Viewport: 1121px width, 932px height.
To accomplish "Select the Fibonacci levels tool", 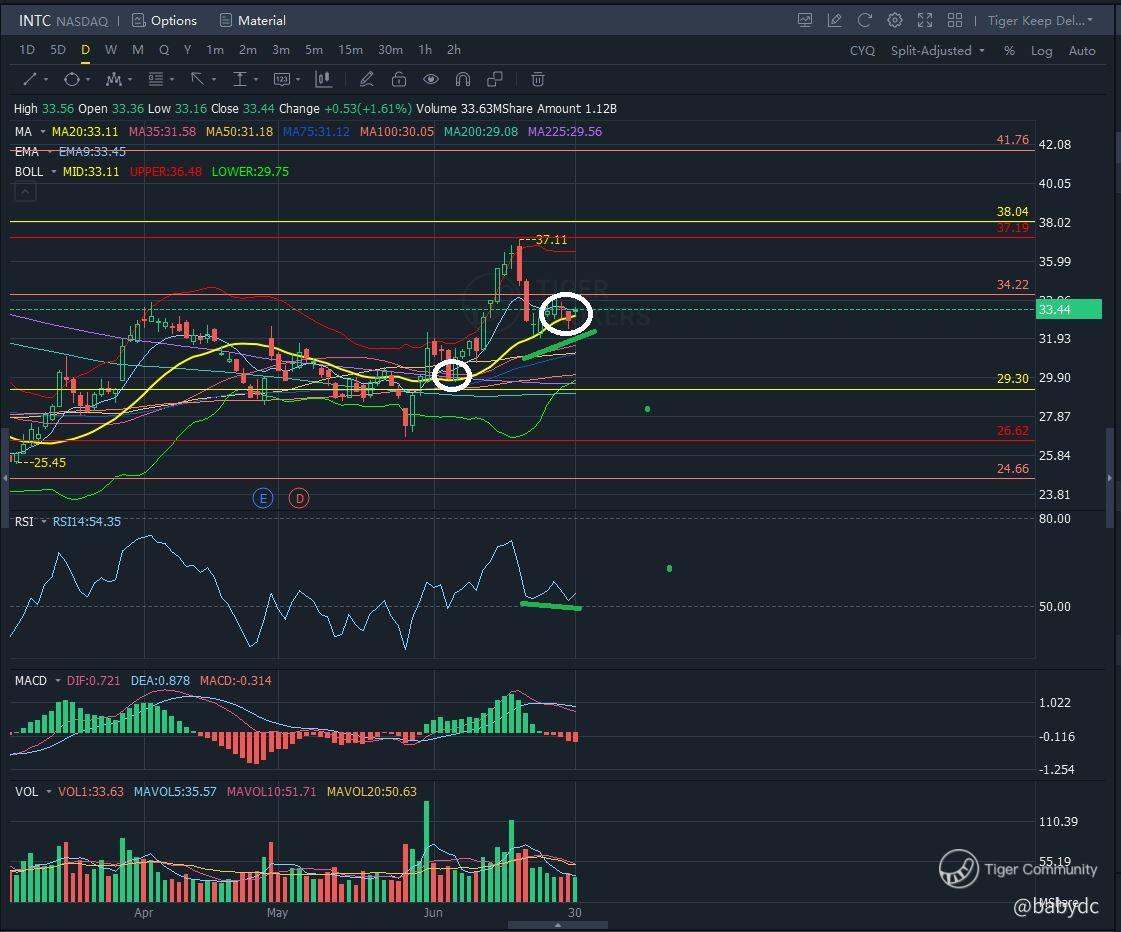I will click(x=155, y=79).
